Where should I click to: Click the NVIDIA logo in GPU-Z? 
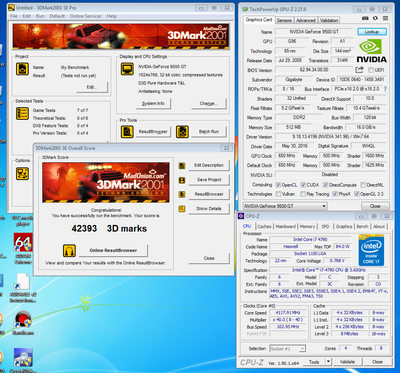tap(372, 51)
